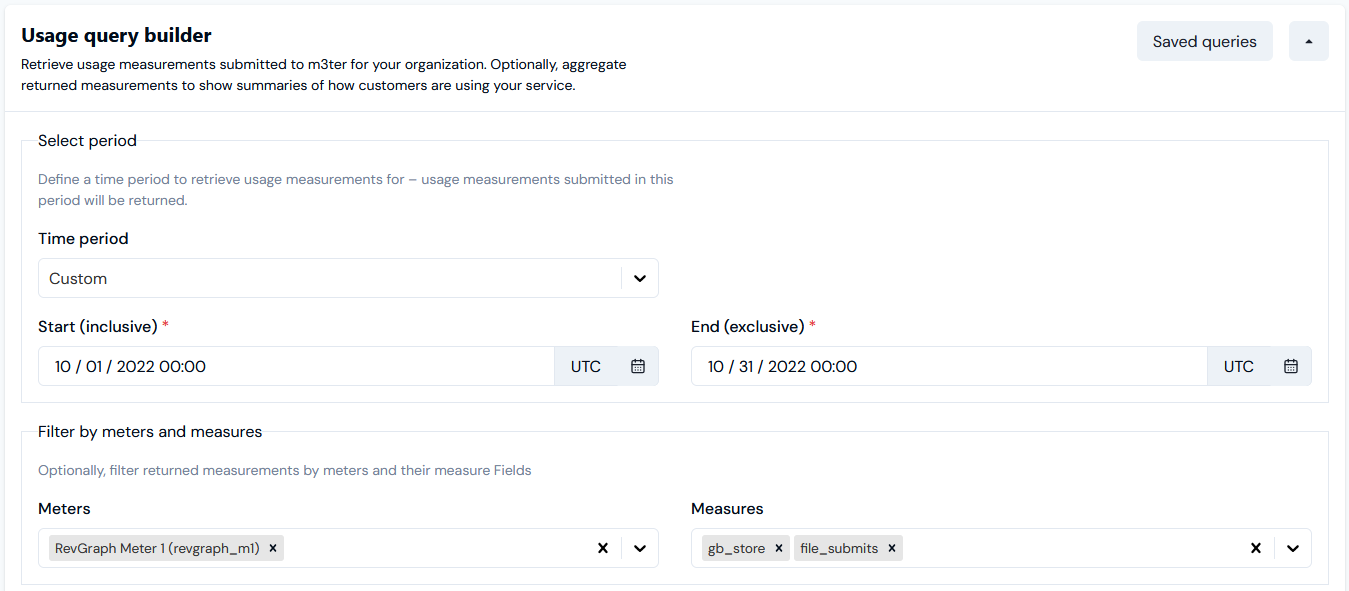Image resolution: width=1349 pixels, height=591 pixels.
Task: Clear all selected Meters
Action: [603, 548]
